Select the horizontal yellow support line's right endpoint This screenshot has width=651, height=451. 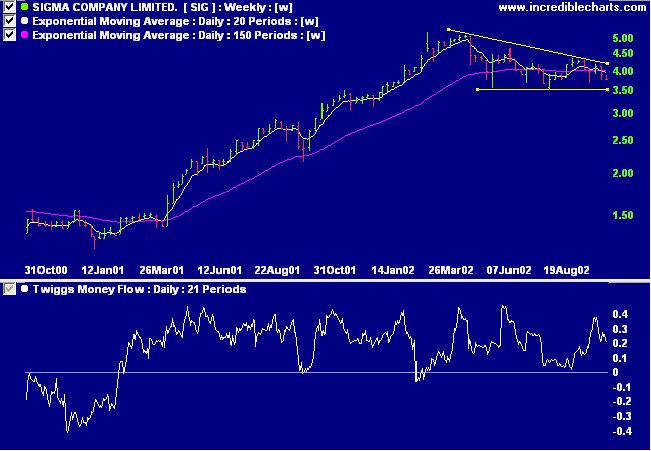607,89
